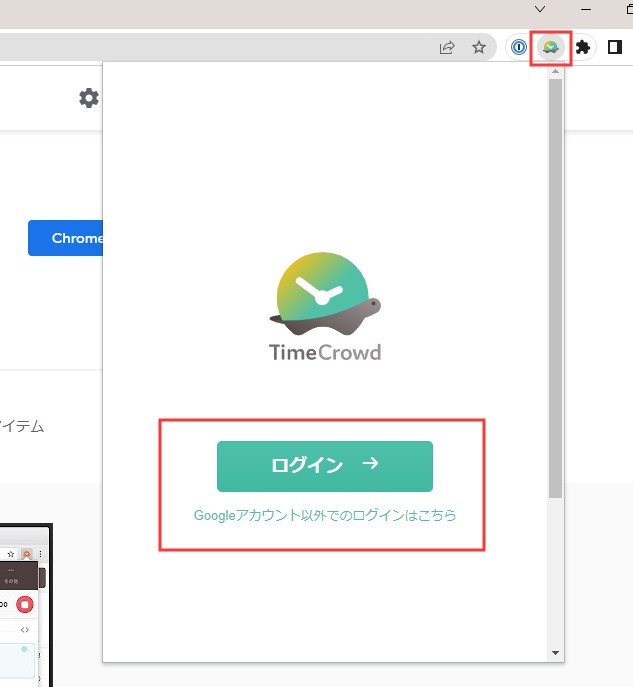
Task: Click the share page icon in address bar
Action: coord(447,47)
